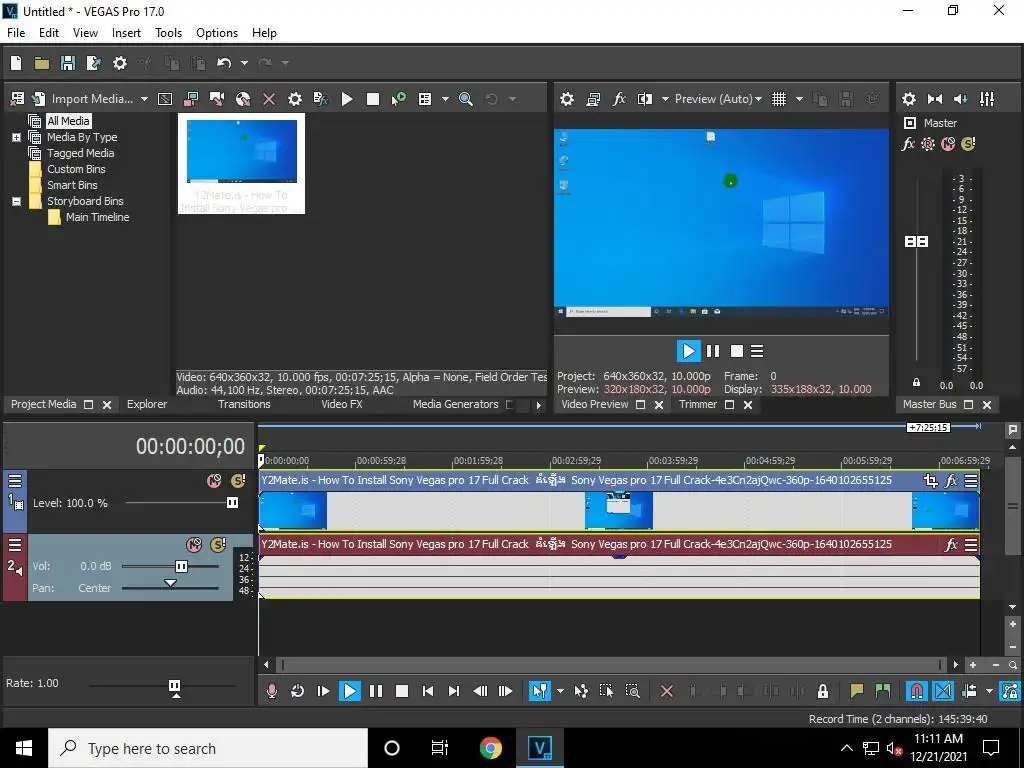Image resolution: width=1024 pixels, height=768 pixels.
Task: Select the Smart Bins folder
Action: point(72,185)
